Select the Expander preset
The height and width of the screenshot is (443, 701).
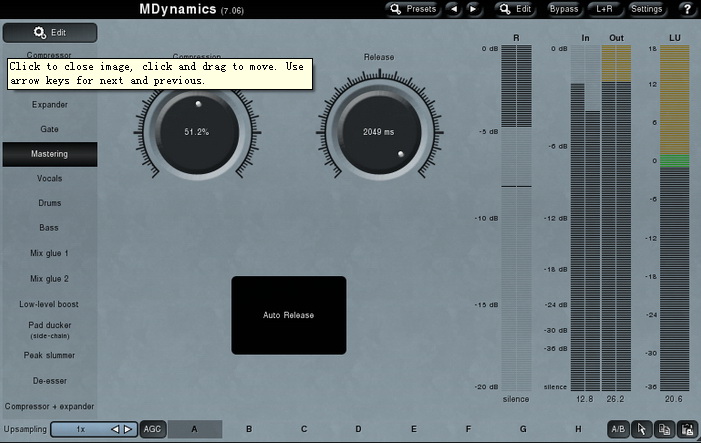(50, 105)
